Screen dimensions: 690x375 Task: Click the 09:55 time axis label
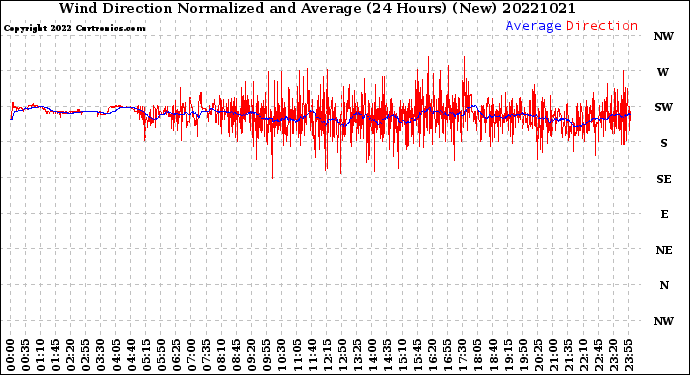coord(267,355)
